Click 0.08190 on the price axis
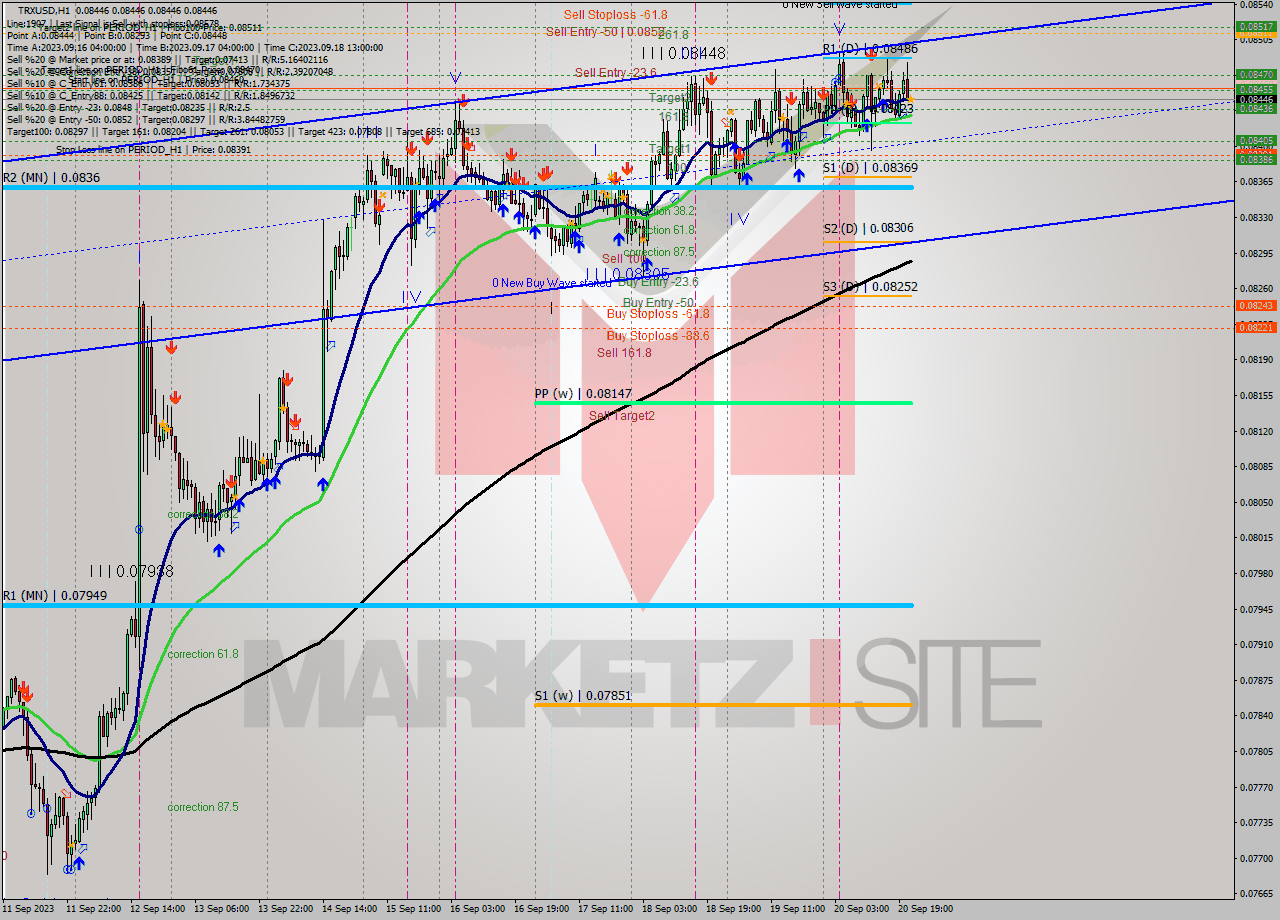 1256,359
